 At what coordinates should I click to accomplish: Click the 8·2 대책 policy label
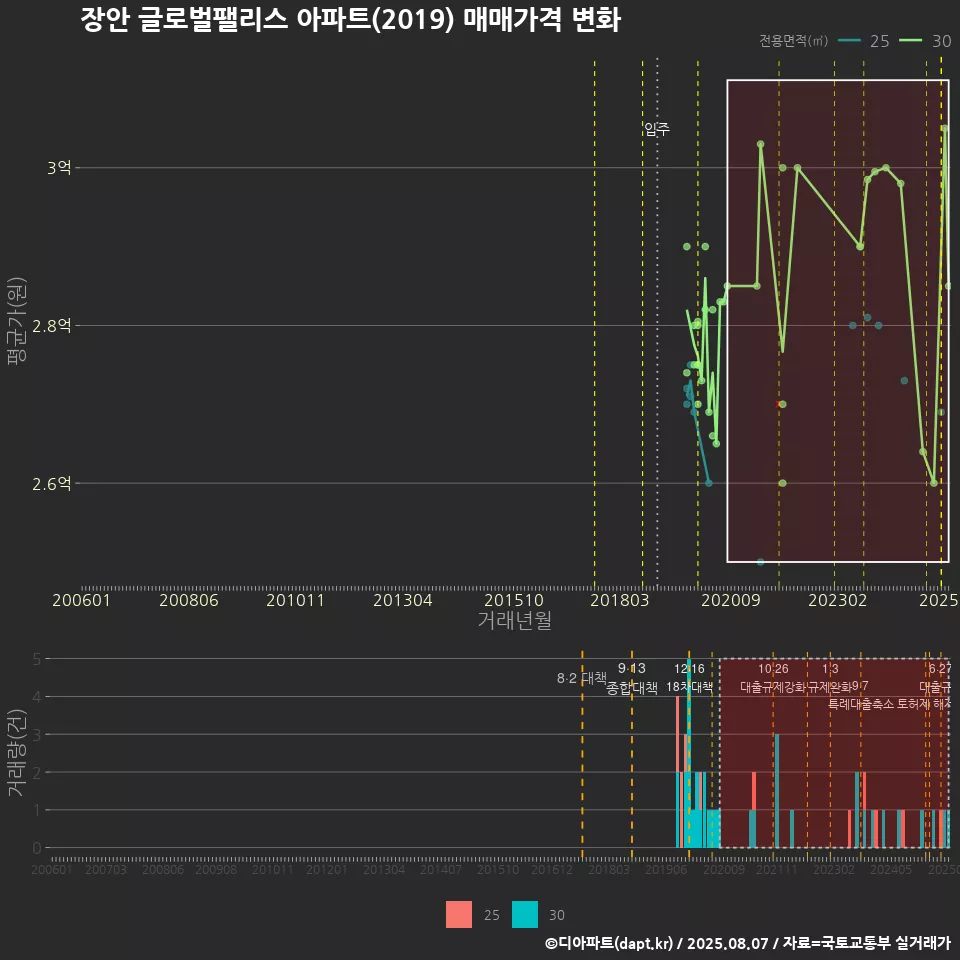[582, 678]
